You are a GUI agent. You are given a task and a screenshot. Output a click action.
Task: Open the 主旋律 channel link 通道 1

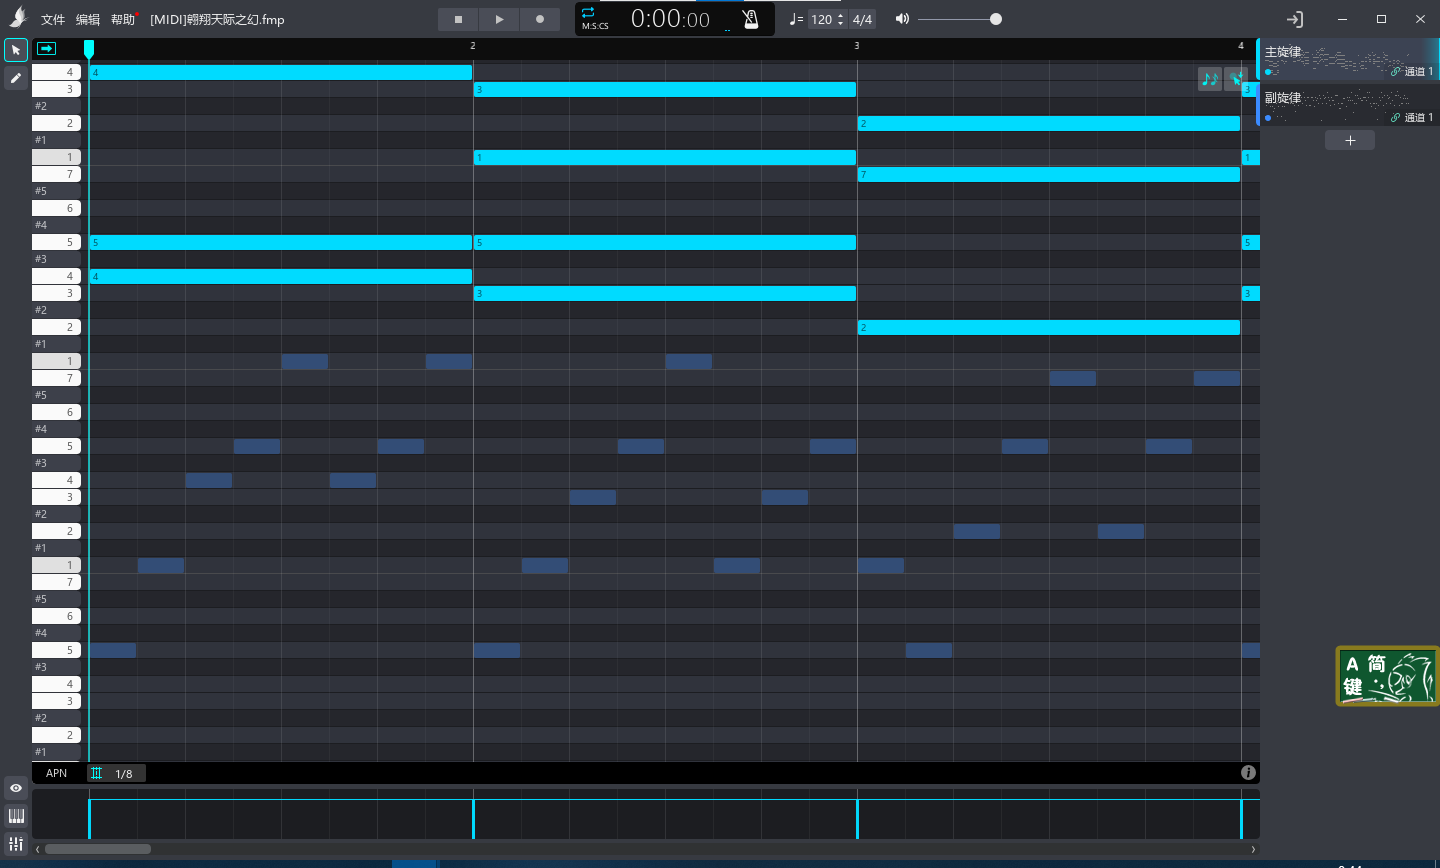point(1412,72)
